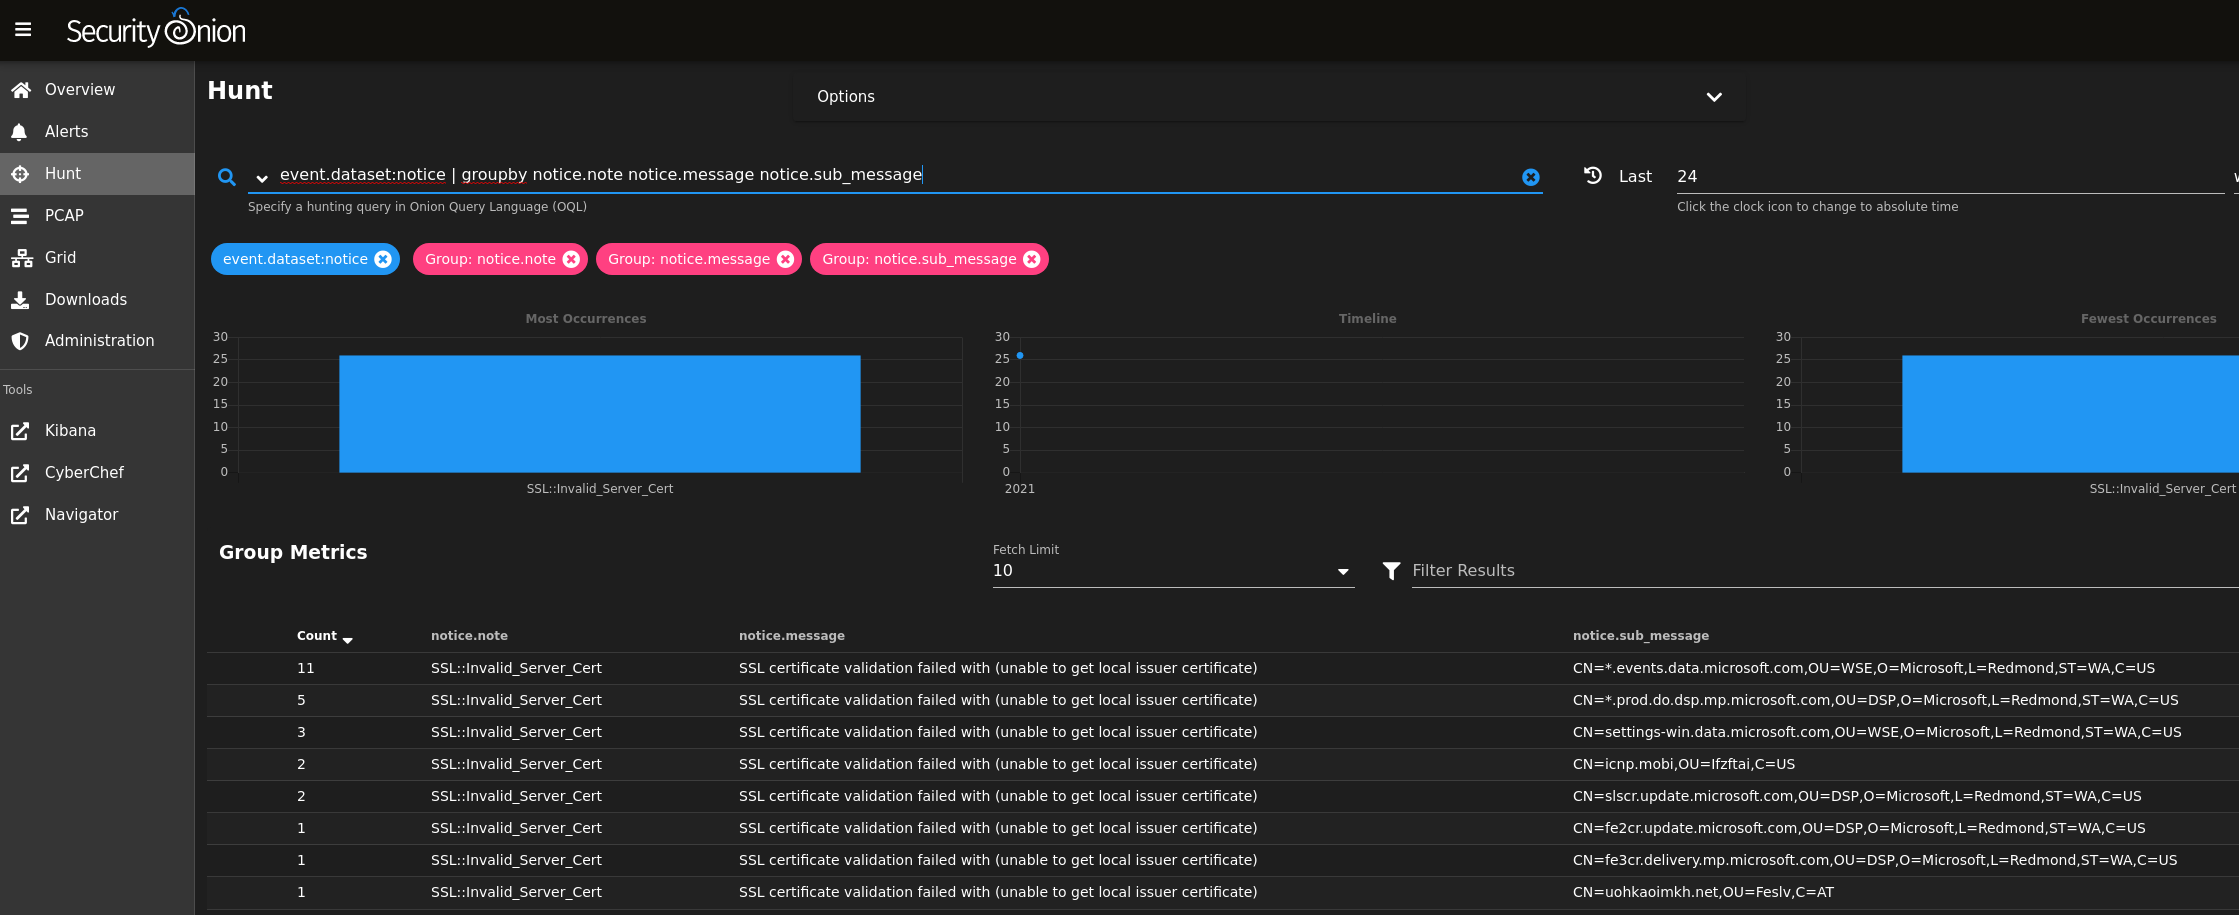The width and height of the screenshot is (2239, 915).
Task: Sort by the notice.note column header
Action: coord(469,636)
